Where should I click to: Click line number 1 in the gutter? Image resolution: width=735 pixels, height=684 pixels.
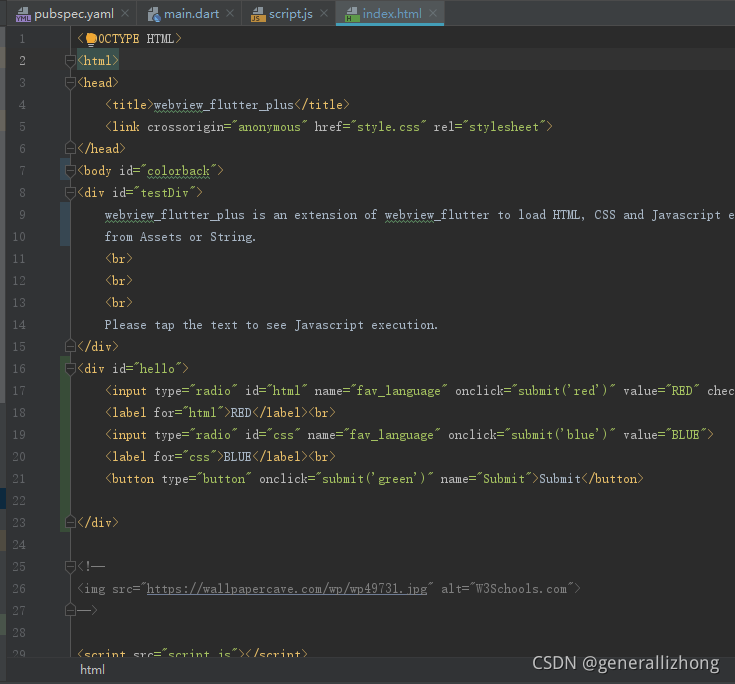(x=22, y=39)
